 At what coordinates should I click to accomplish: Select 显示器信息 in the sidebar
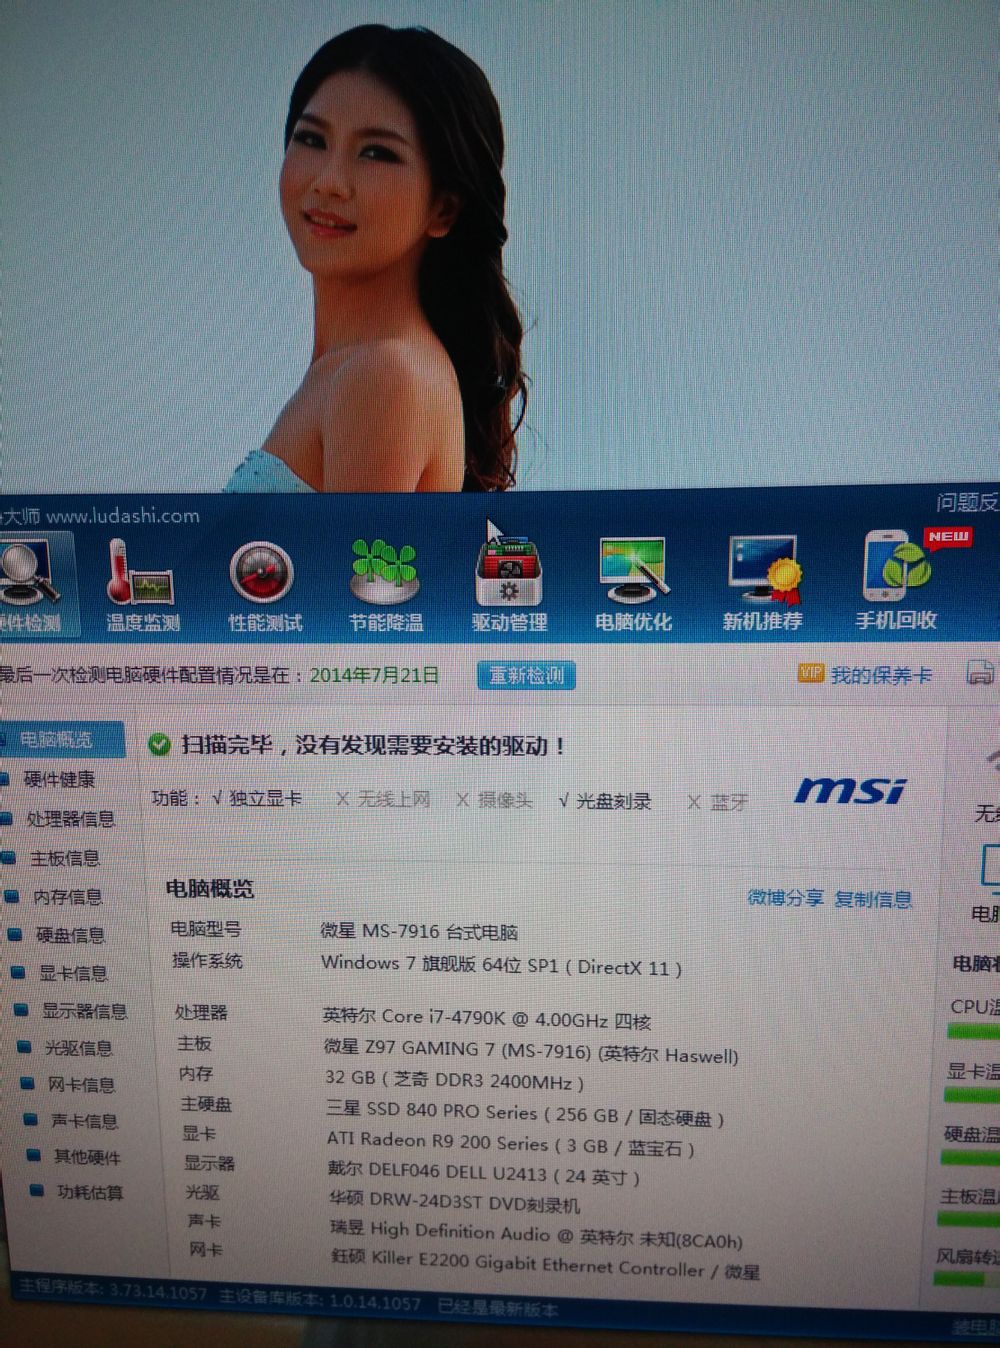[84, 1011]
